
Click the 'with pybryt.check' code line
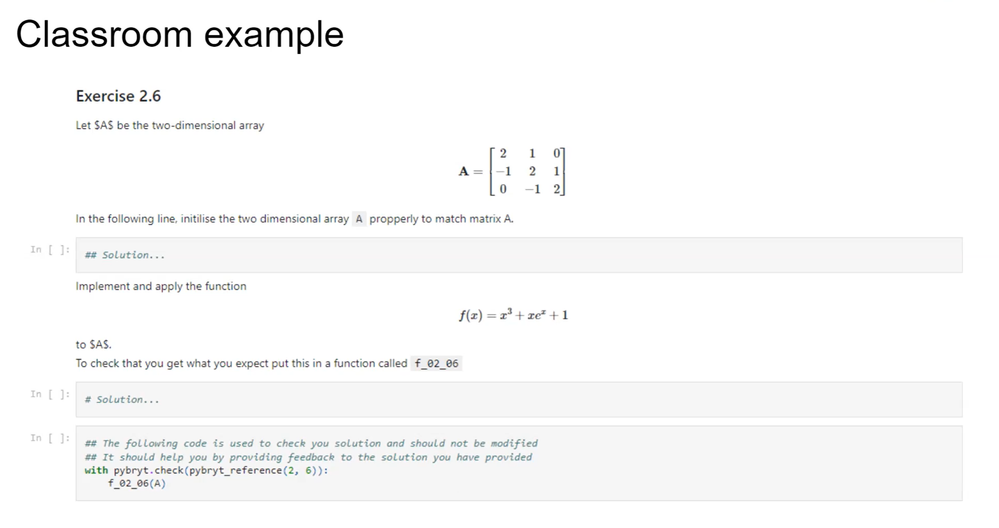click(x=206, y=470)
